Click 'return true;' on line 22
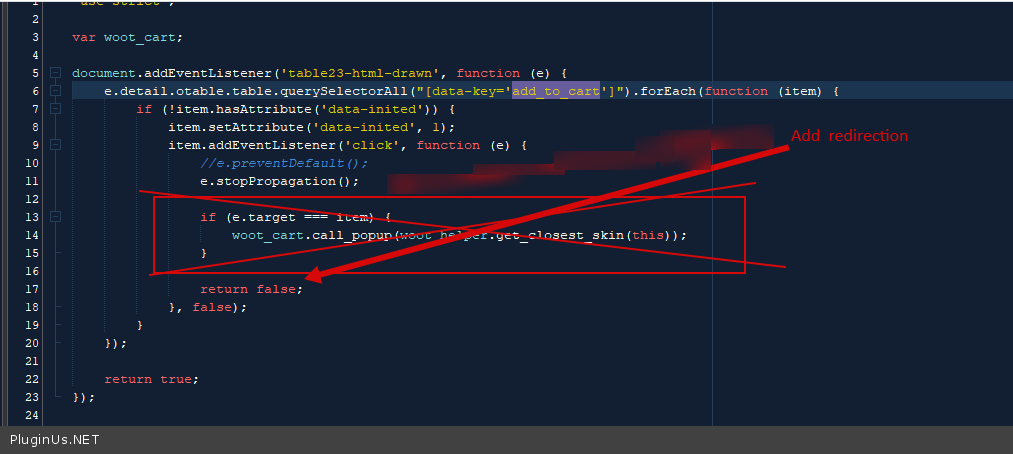This screenshot has width=1013, height=454. (151, 379)
